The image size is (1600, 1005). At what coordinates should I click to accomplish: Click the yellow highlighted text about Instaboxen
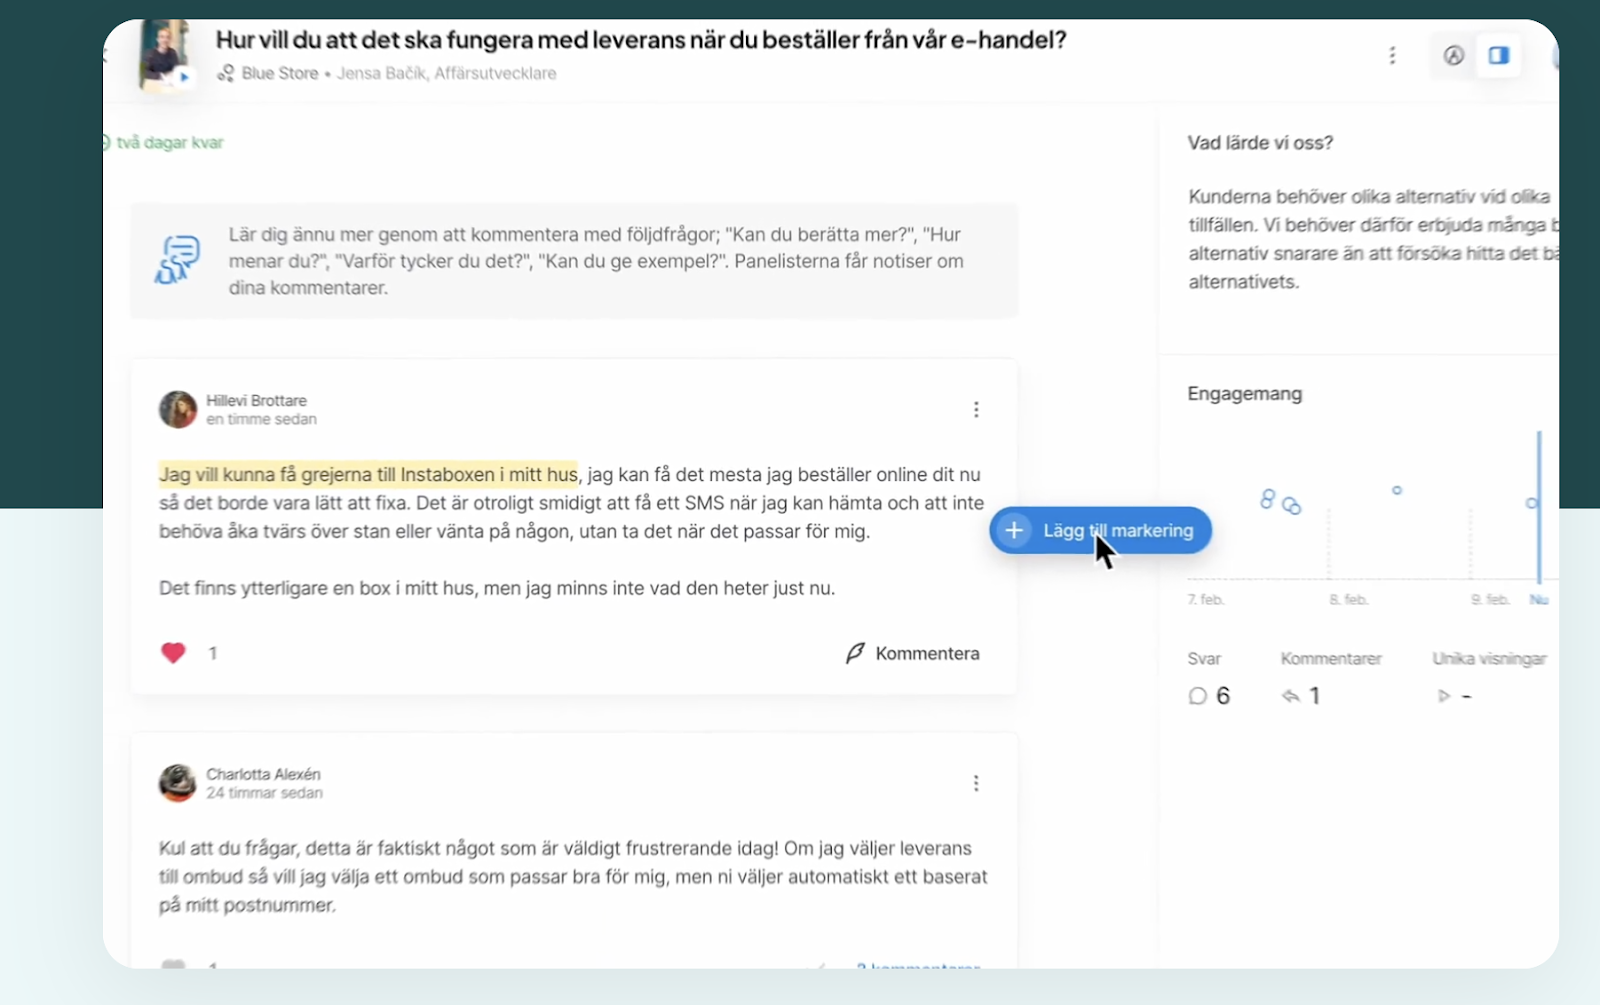368,474
